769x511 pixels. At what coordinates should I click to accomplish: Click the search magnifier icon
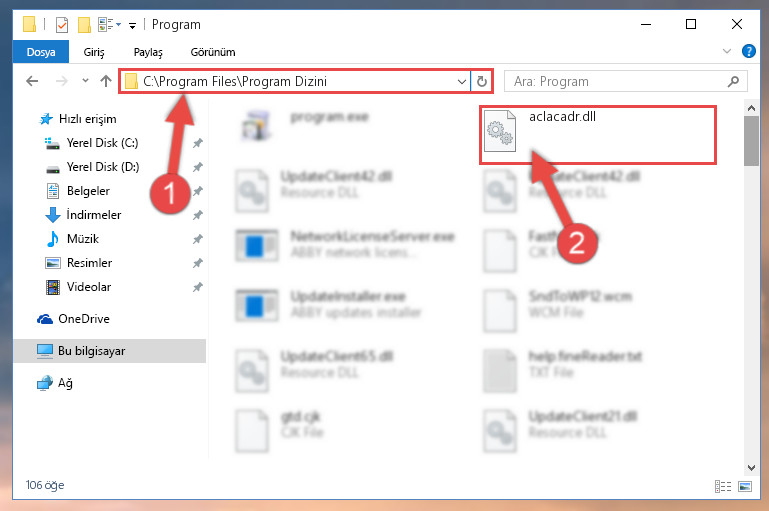click(733, 81)
